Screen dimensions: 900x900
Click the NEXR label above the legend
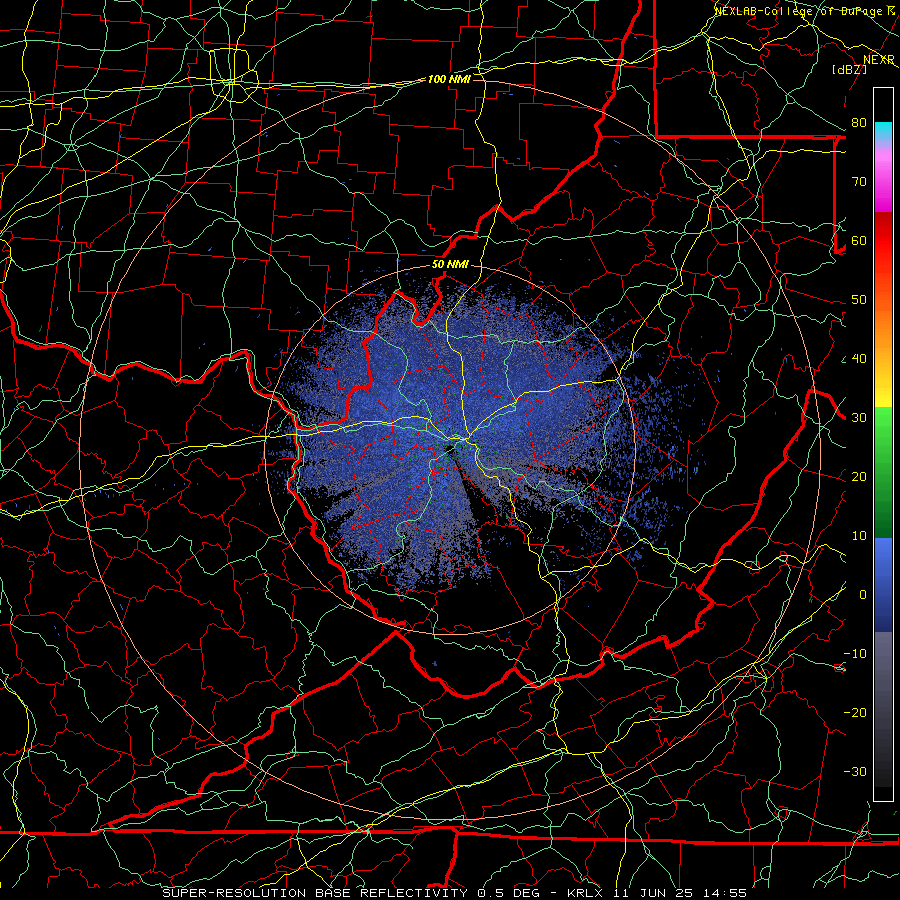(x=879, y=60)
